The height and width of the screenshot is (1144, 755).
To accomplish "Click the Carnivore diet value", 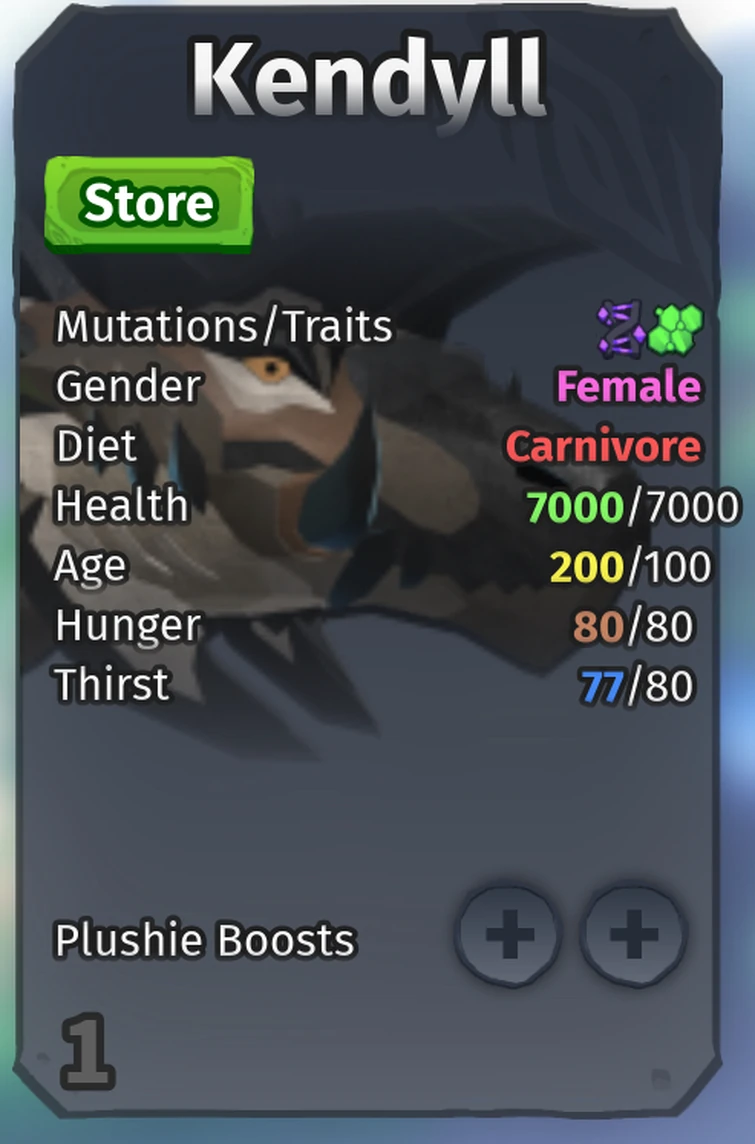I will [x=603, y=446].
